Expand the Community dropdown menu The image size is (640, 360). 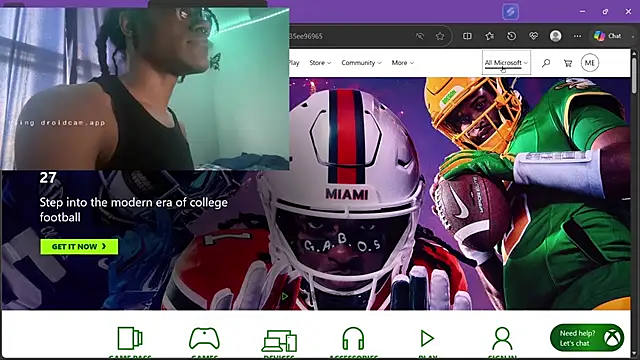point(361,63)
